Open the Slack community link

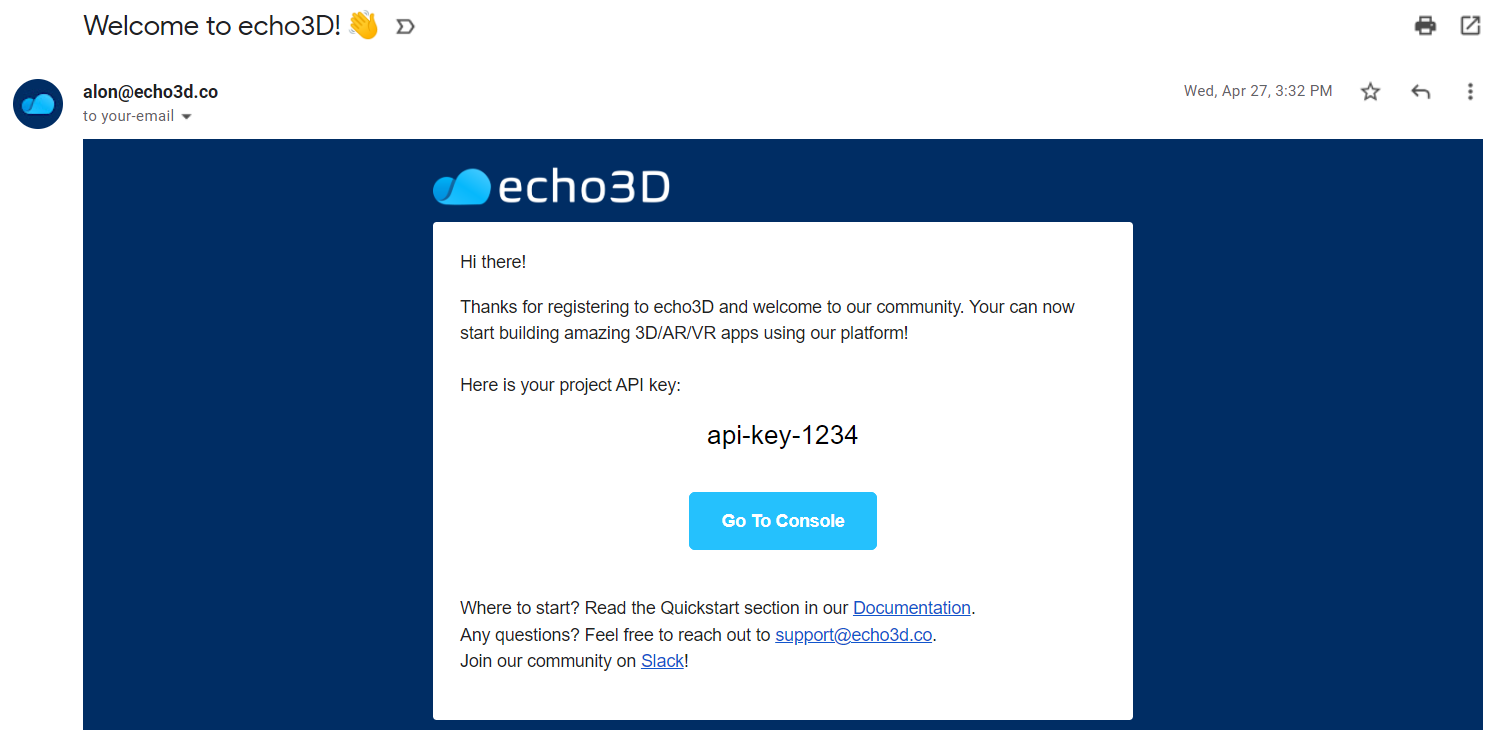coord(662,661)
